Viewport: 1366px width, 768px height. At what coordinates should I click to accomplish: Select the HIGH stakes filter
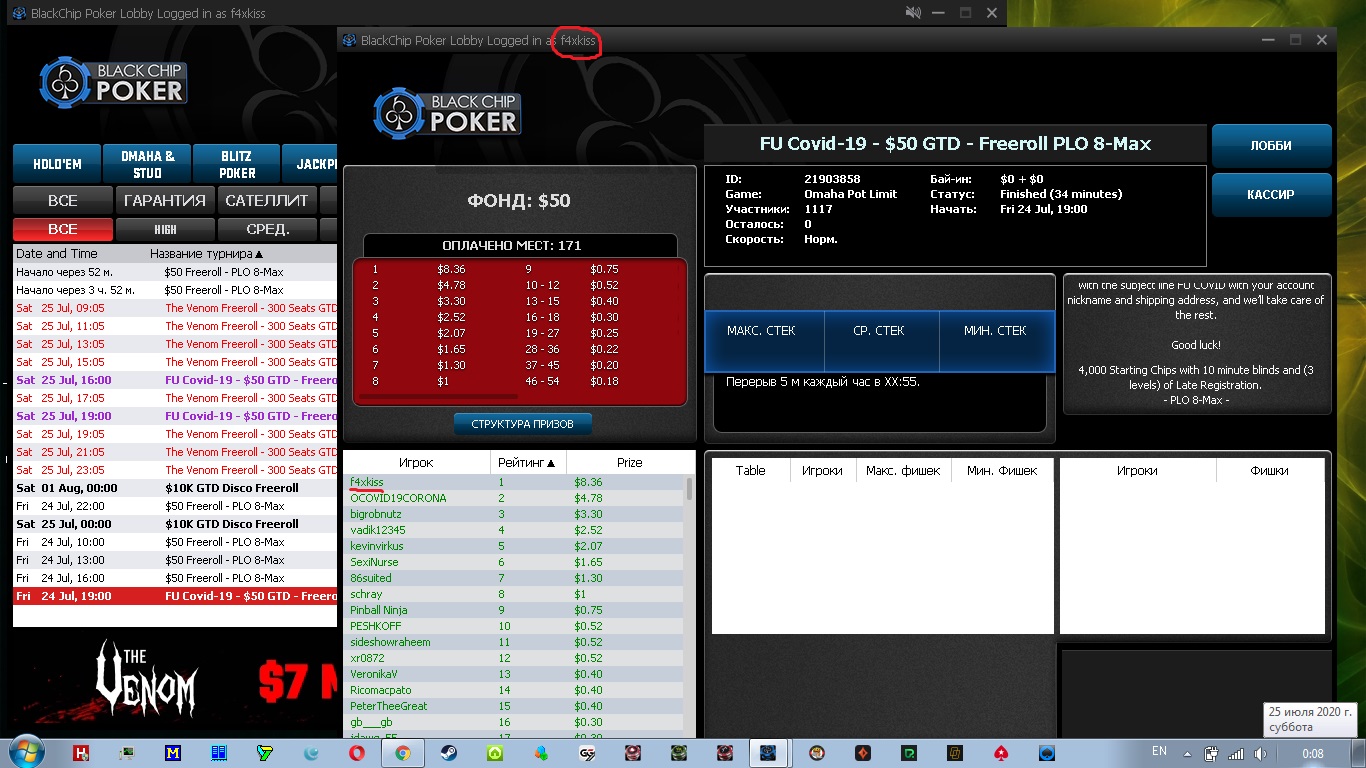click(x=164, y=229)
